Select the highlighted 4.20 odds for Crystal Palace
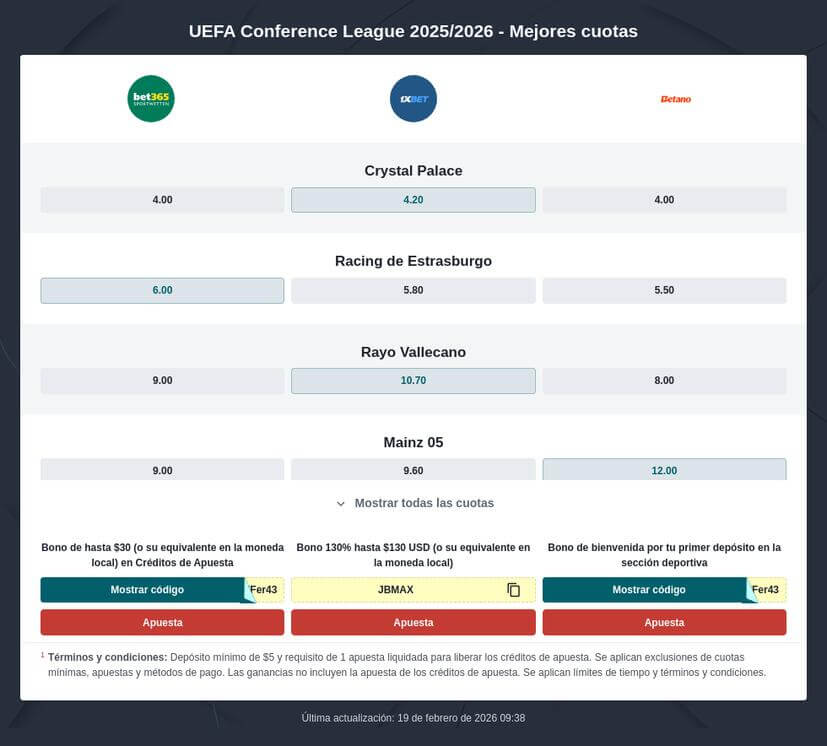 tap(413, 199)
